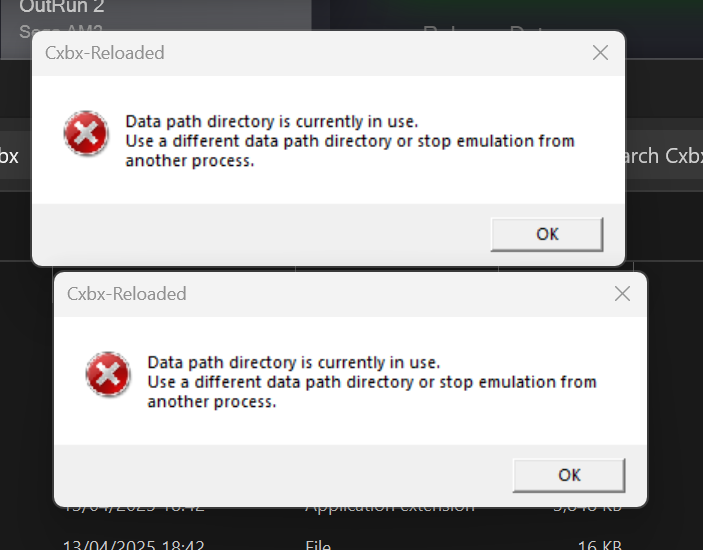Click the 'File' type cell in bottom row

318,545
